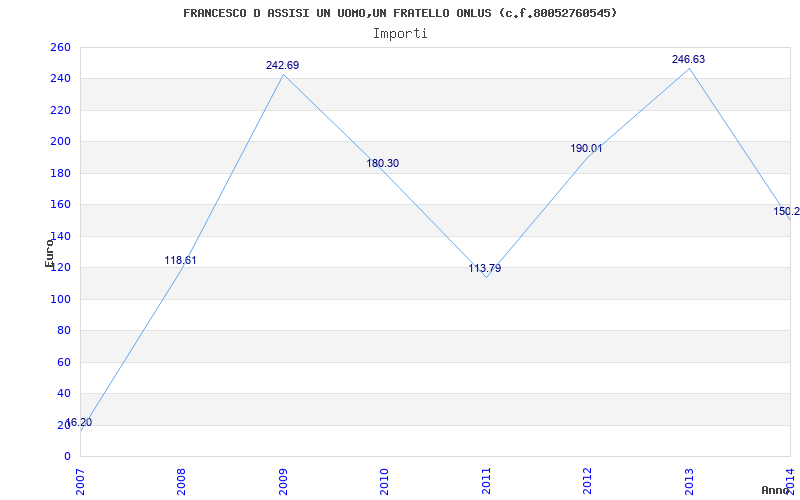Click the 80 value on Euro axis
The height and width of the screenshot is (500, 800).
pyautogui.click(x=63, y=331)
